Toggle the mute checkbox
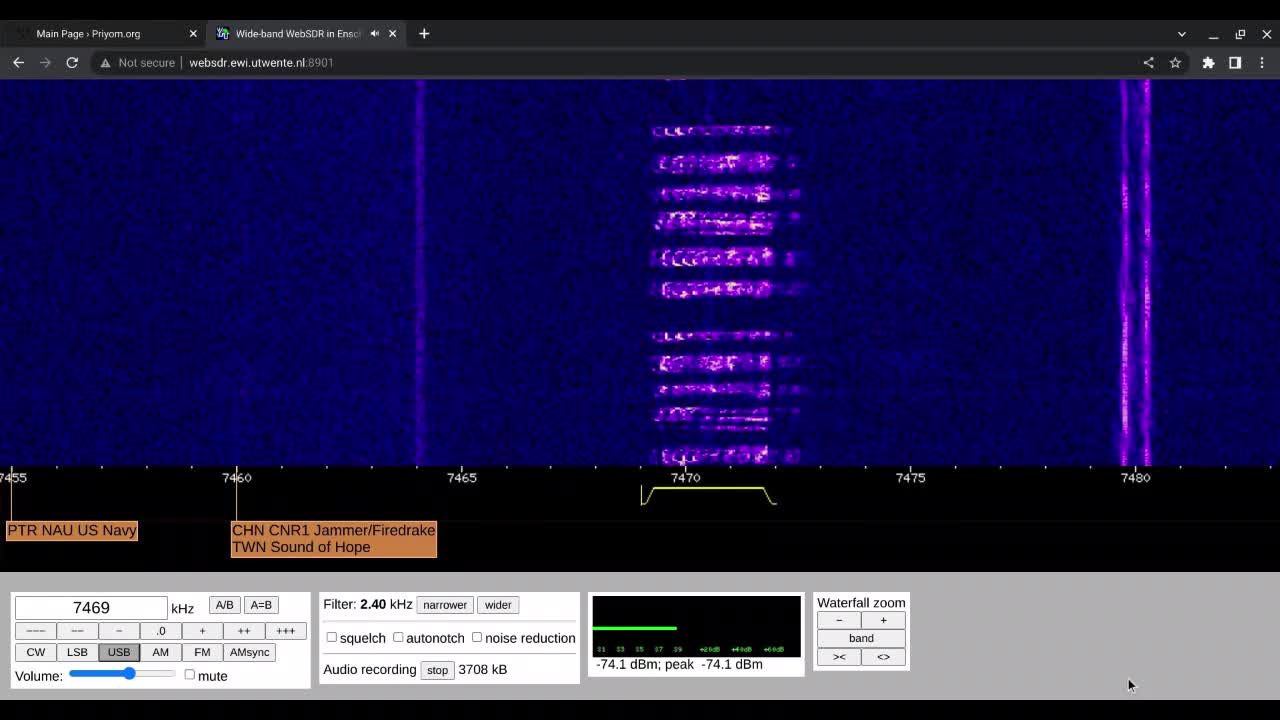This screenshot has height=720, width=1280. point(189,675)
